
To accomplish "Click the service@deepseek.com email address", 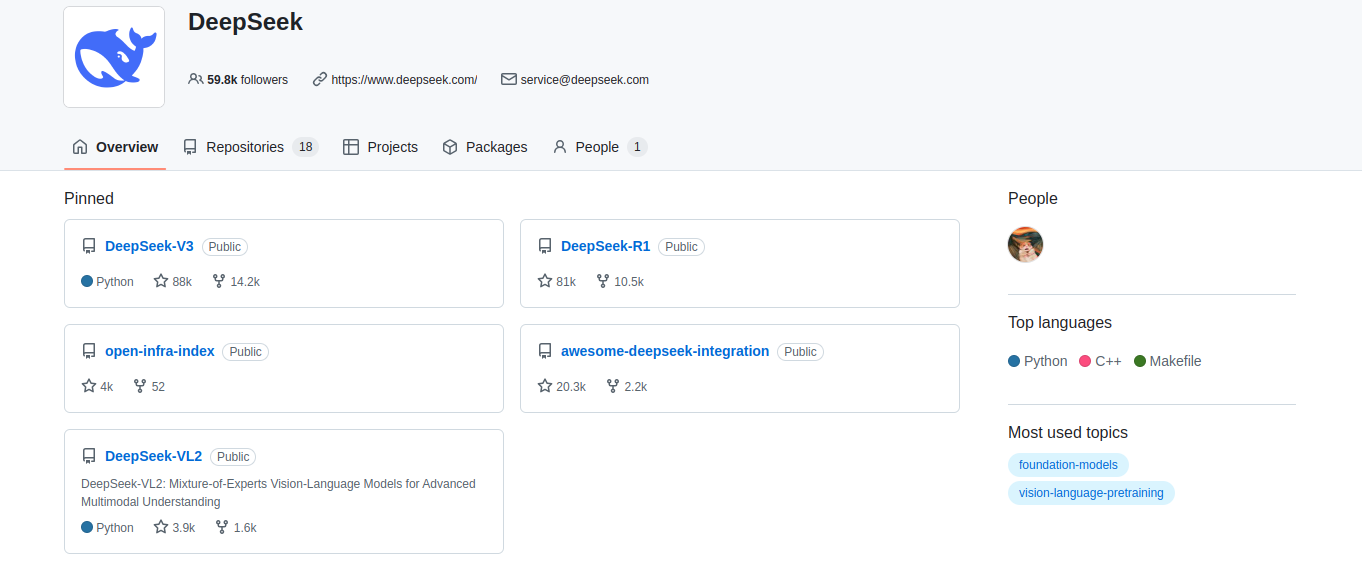I will [x=585, y=80].
